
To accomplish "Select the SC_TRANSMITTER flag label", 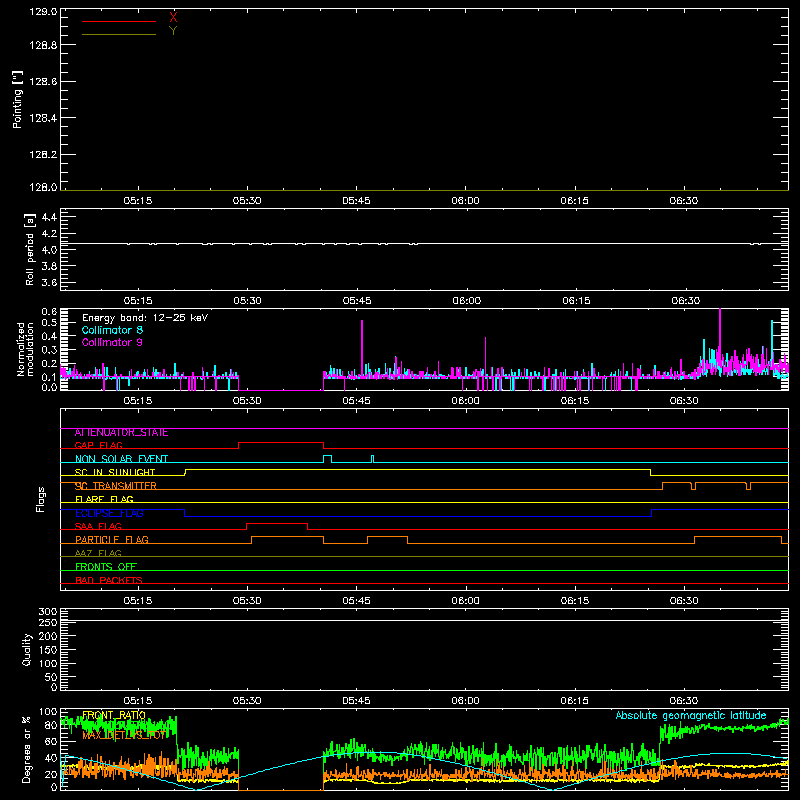I will click(x=115, y=486).
